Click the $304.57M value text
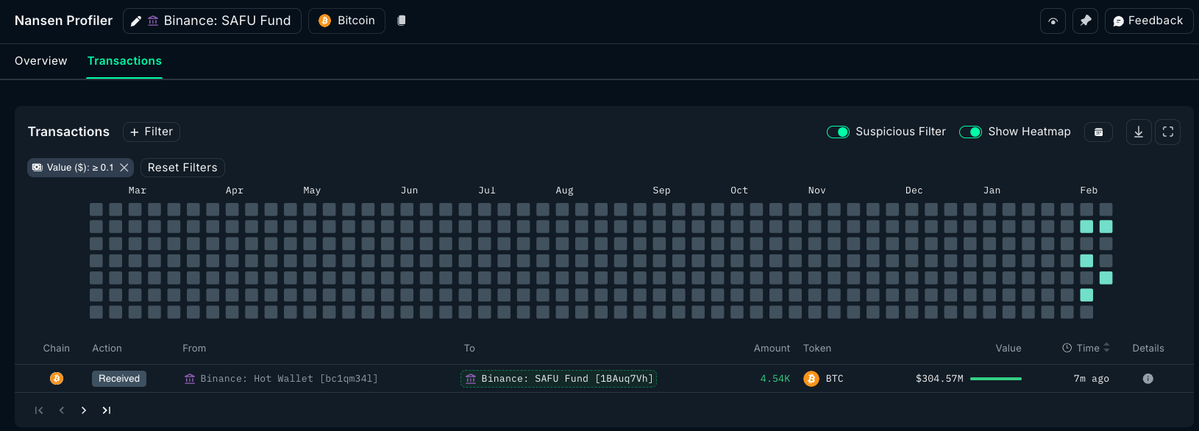Image resolution: width=1199 pixels, height=431 pixels. [x=939, y=378]
